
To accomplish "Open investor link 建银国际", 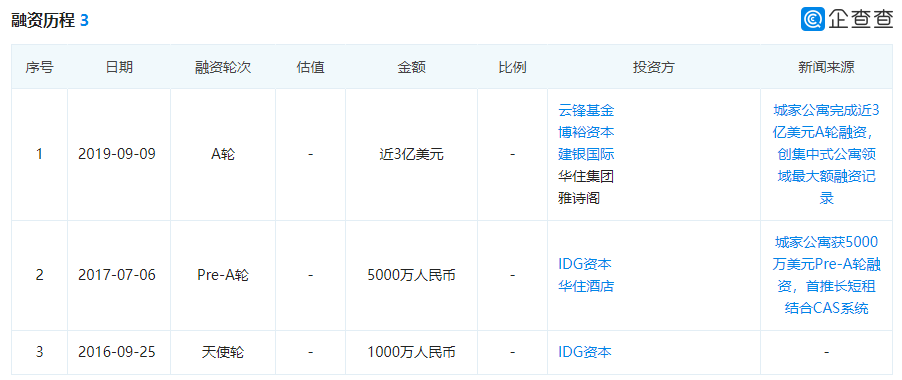I will pyautogui.click(x=586, y=154).
